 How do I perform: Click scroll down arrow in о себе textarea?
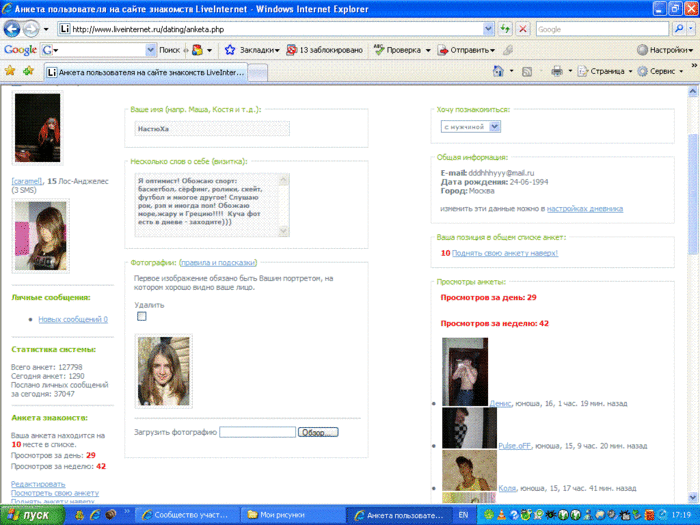[283, 231]
